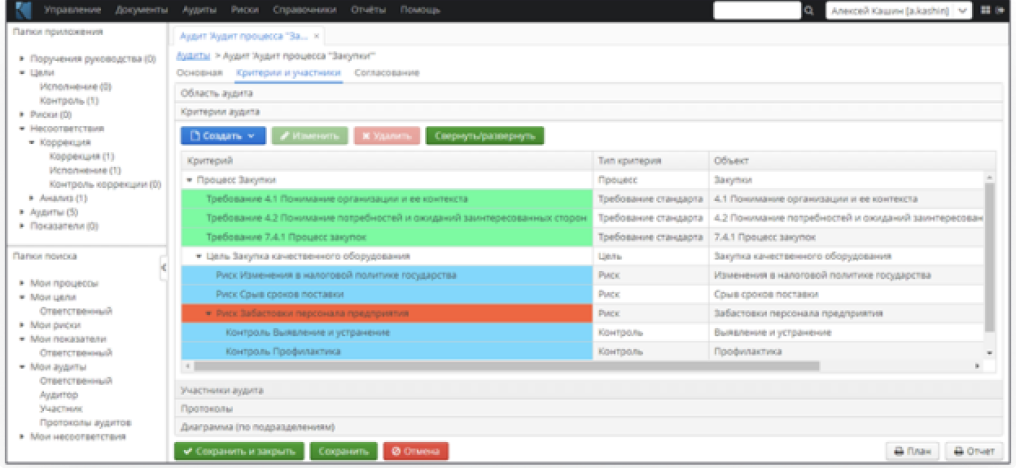Expand Мои процессы search folder
This screenshot has width=1016, height=468.
tap(23, 283)
